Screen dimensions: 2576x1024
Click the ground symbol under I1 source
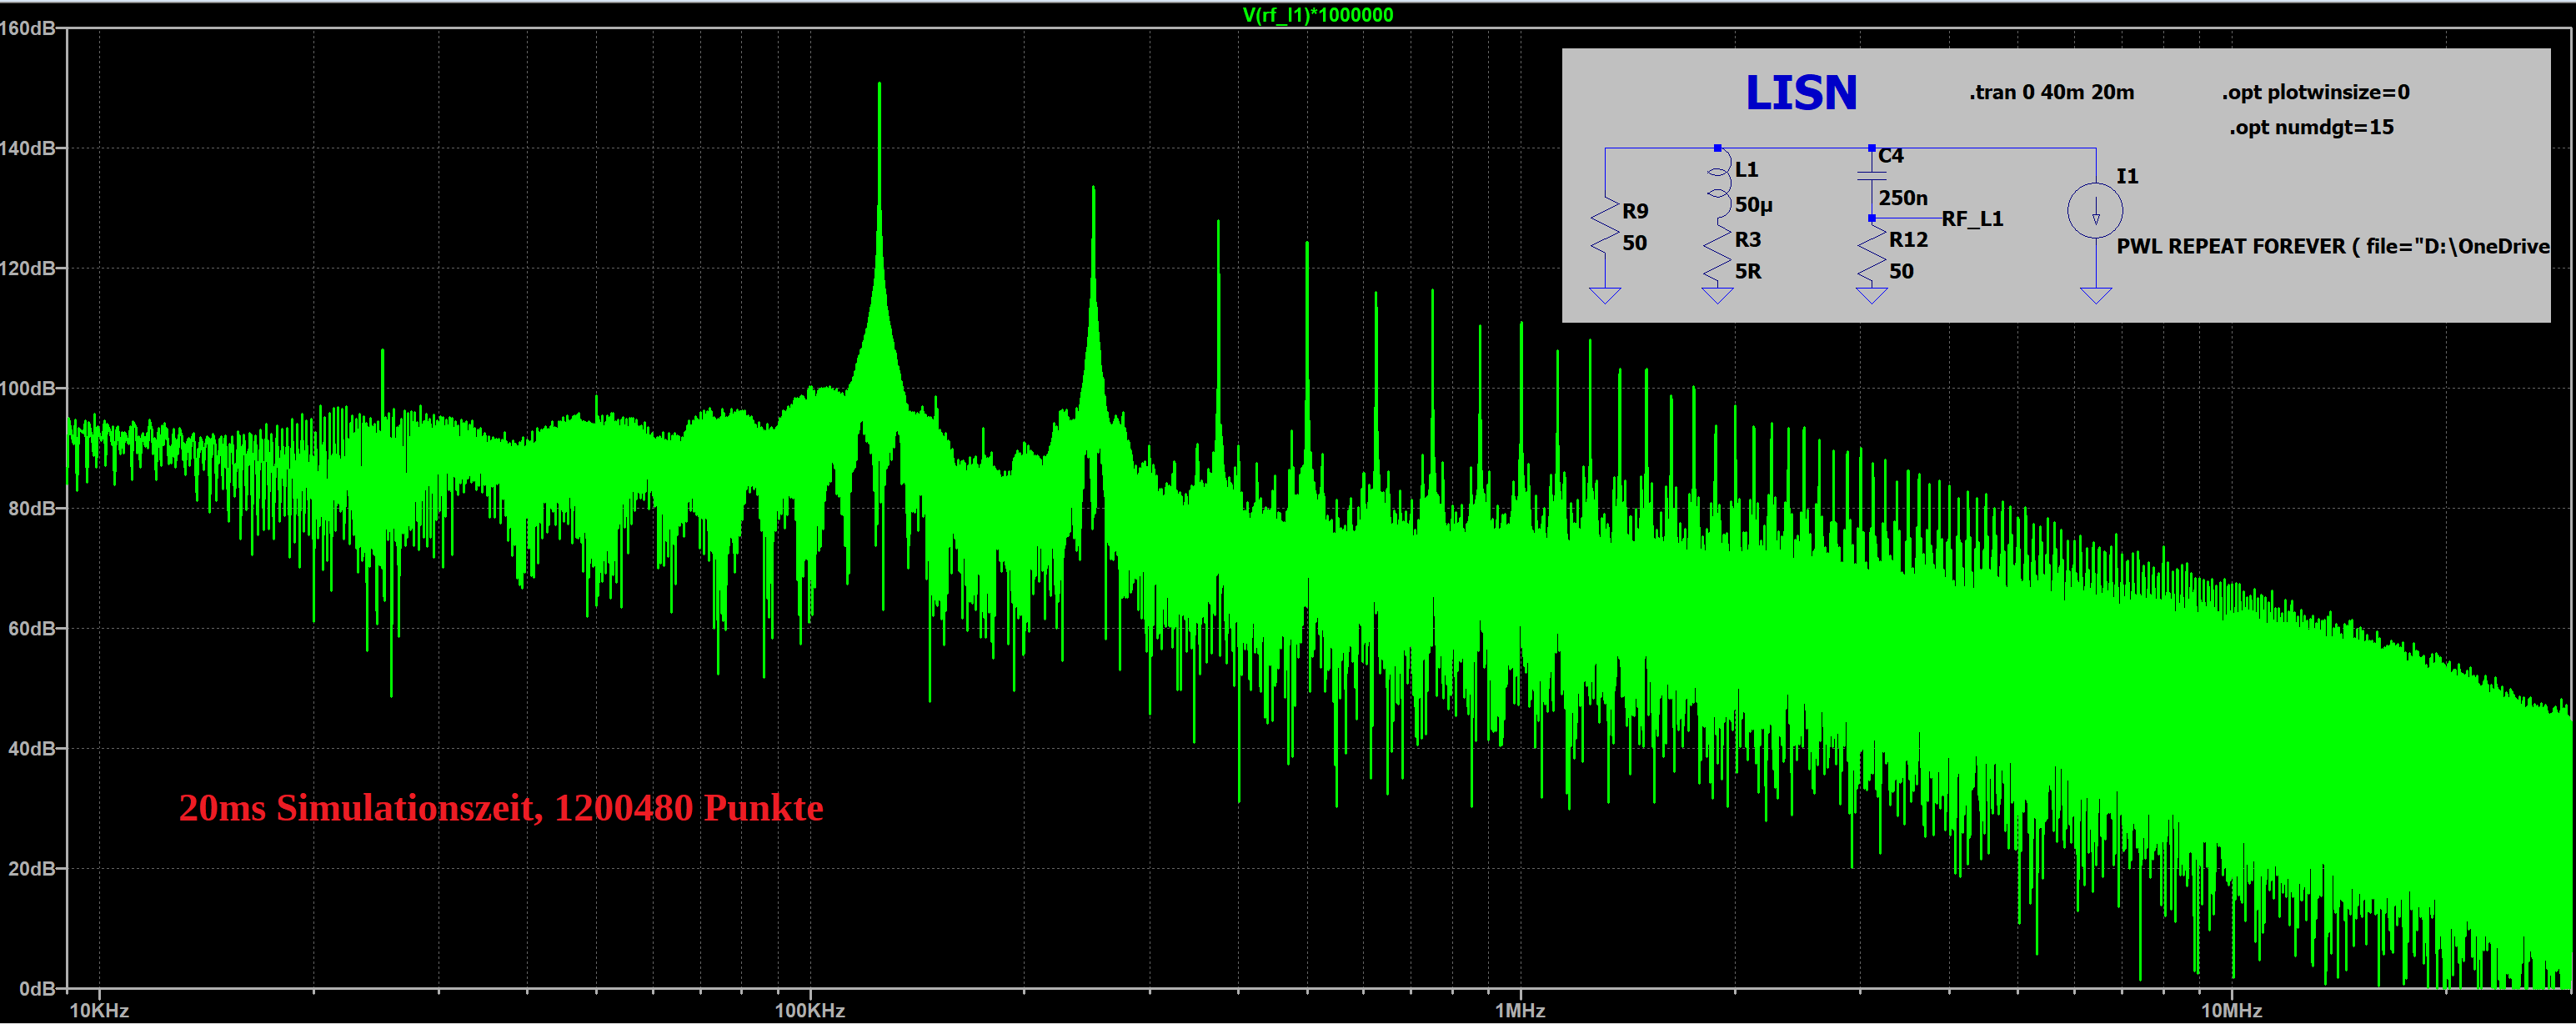pos(2095,295)
